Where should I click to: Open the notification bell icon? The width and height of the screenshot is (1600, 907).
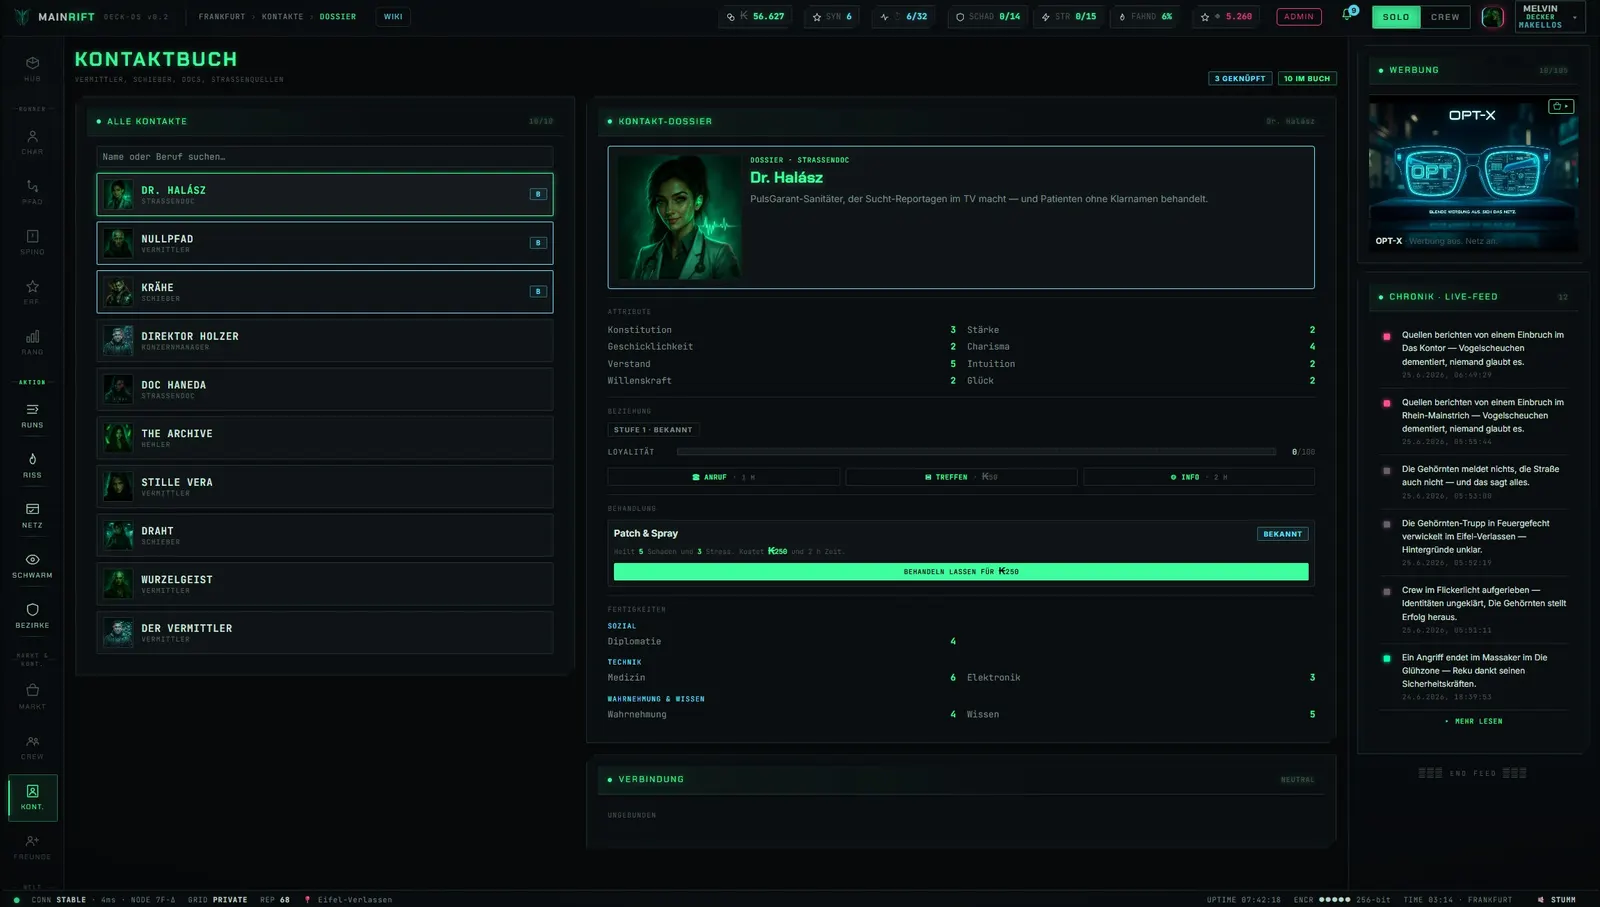pyautogui.click(x=1347, y=15)
